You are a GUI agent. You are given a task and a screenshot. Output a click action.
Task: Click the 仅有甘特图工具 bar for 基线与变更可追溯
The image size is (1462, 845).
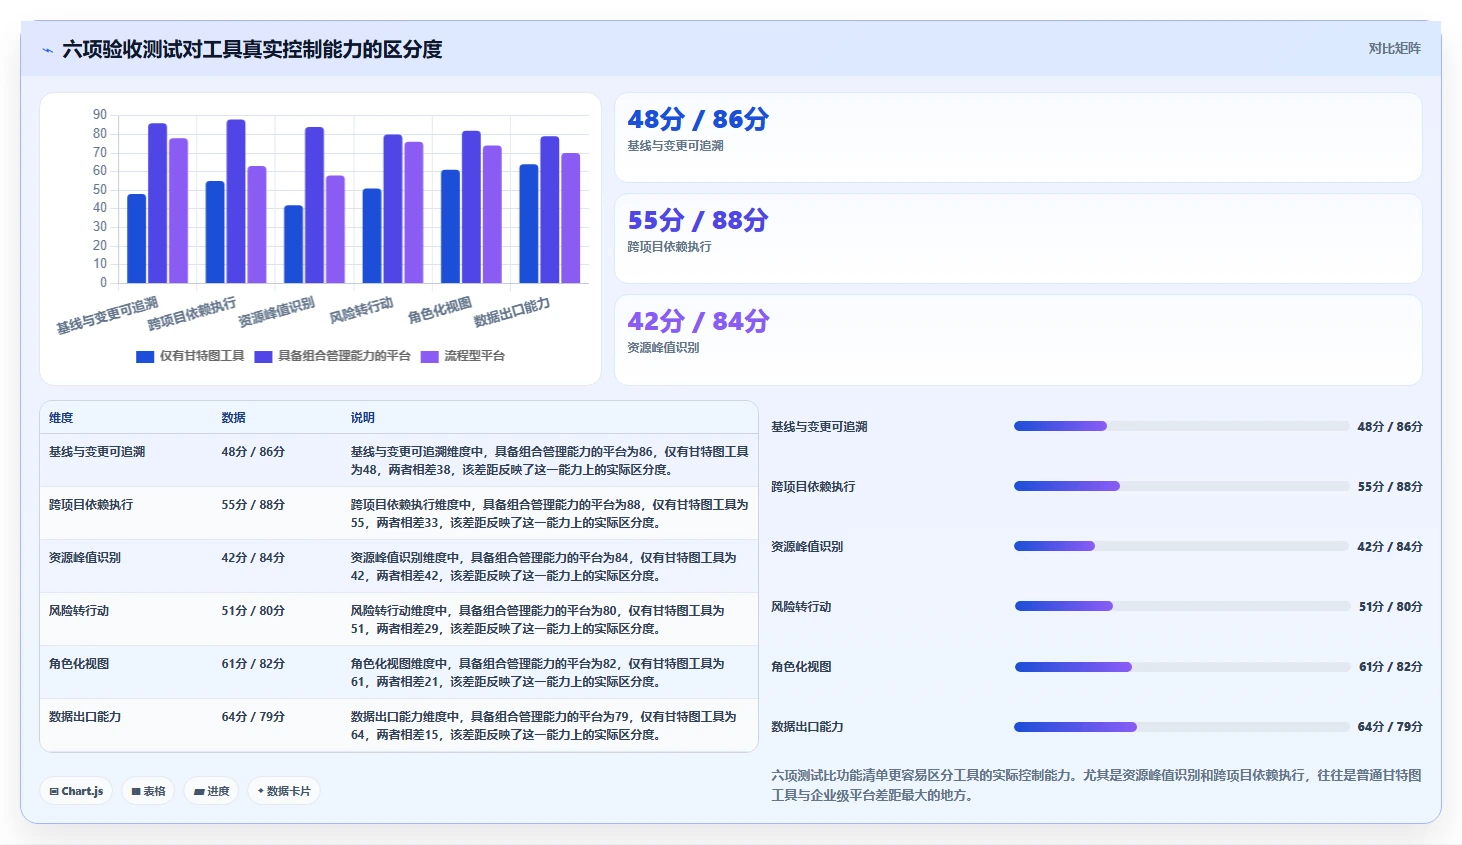pyautogui.click(x=137, y=239)
